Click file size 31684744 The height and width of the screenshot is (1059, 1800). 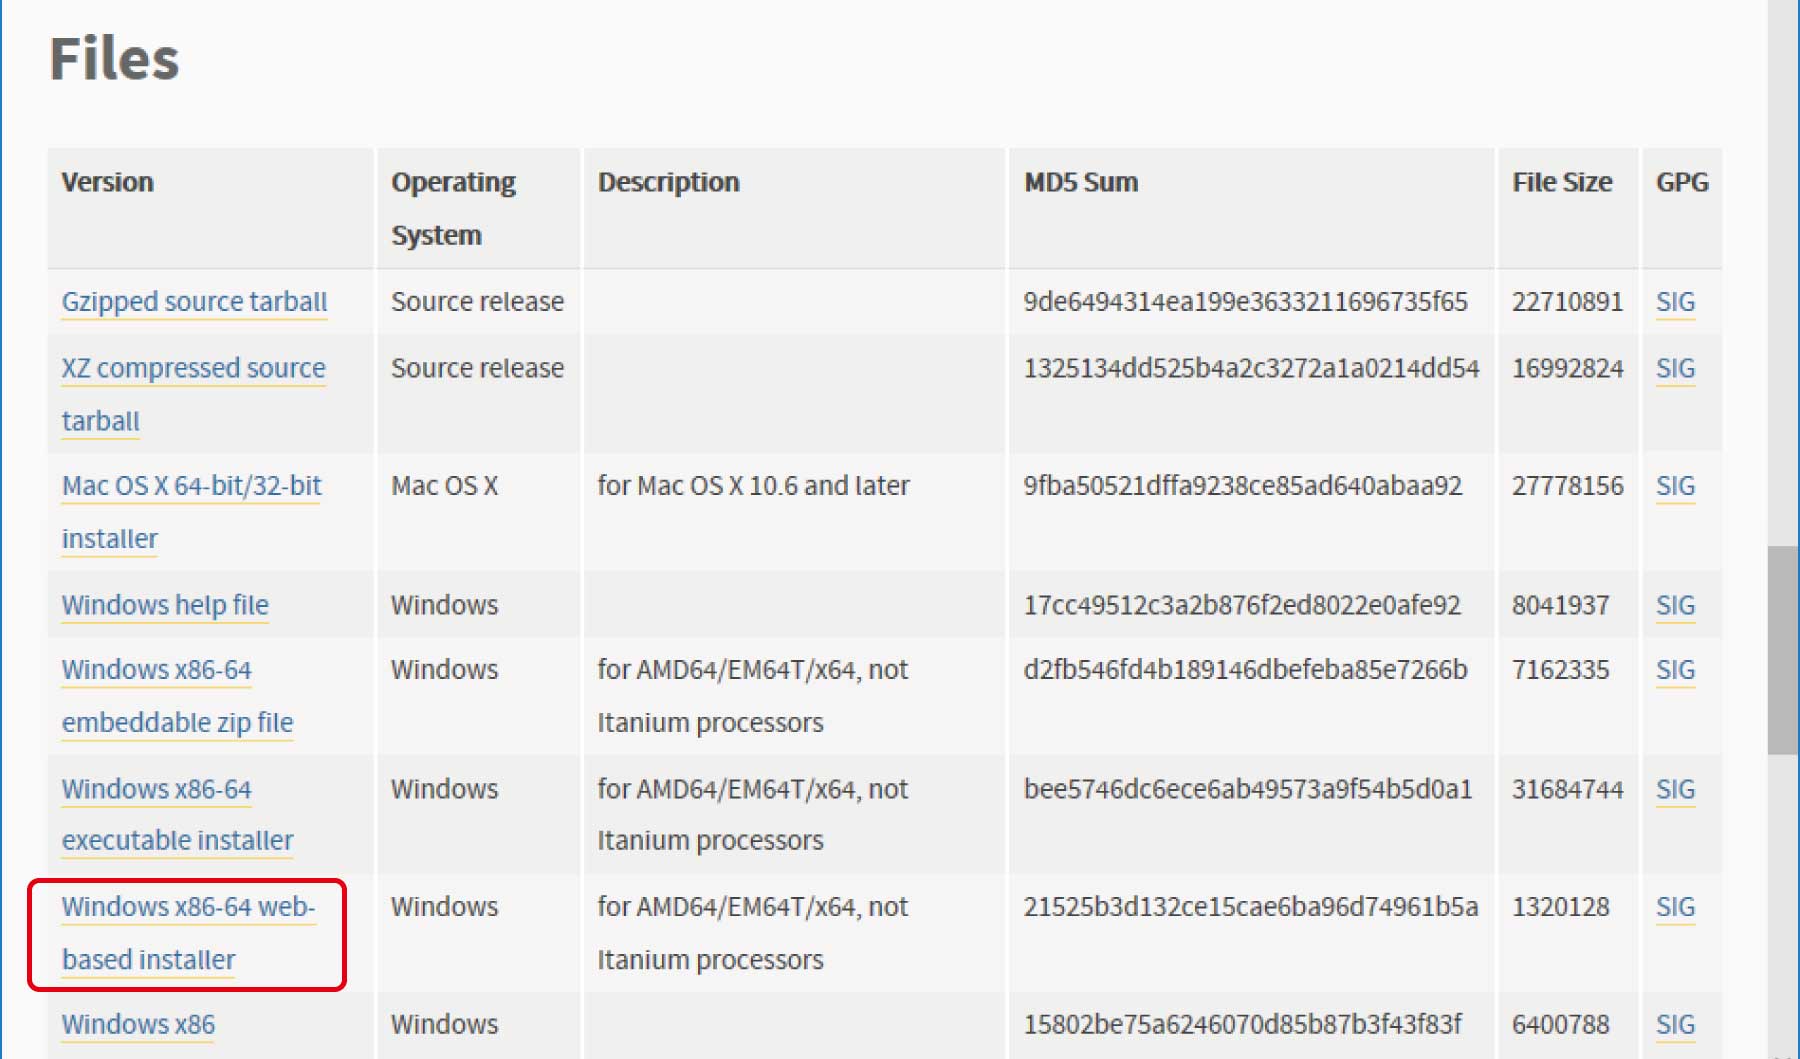tap(1567, 790)
